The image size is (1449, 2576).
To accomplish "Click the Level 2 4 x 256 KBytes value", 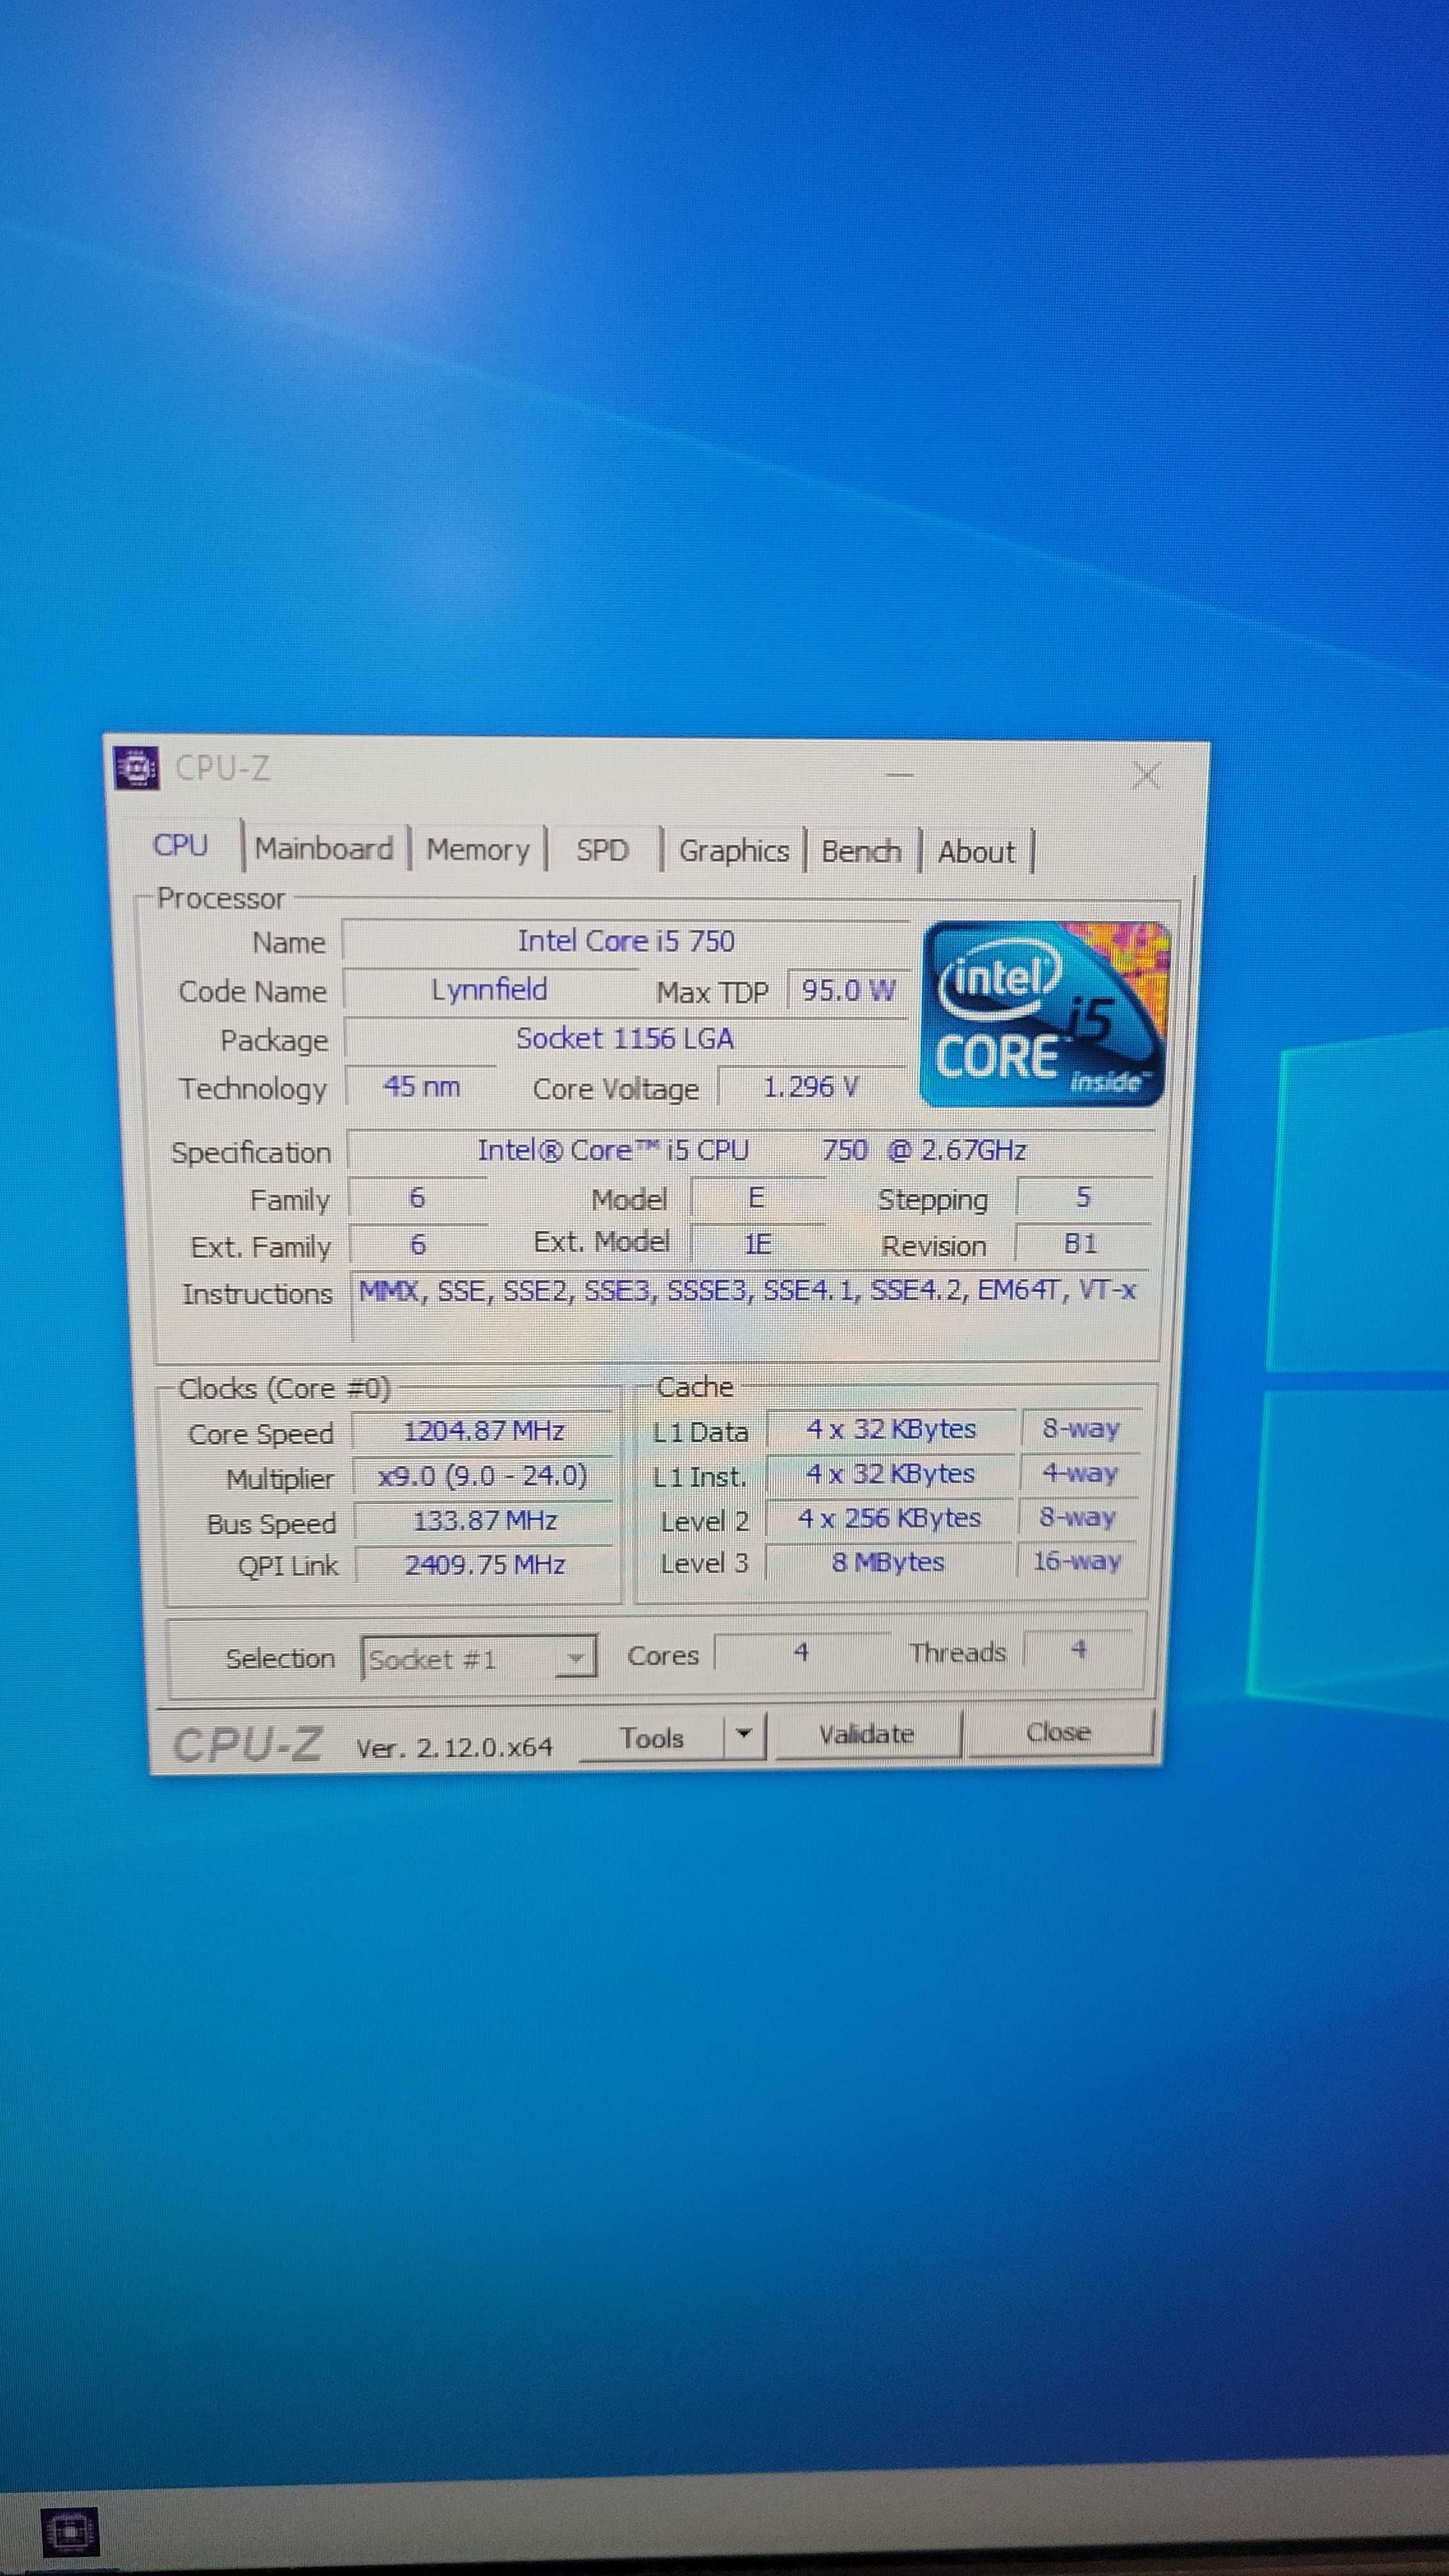I will [x=889, y=1518].
